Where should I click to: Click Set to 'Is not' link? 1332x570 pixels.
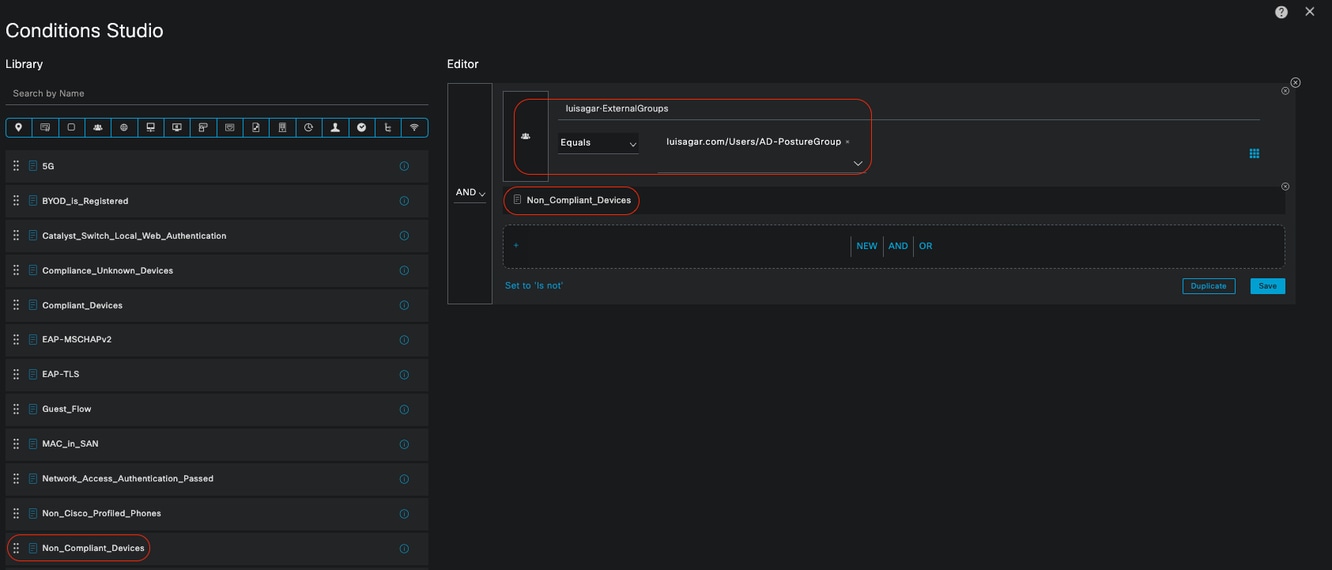[534, 286]
